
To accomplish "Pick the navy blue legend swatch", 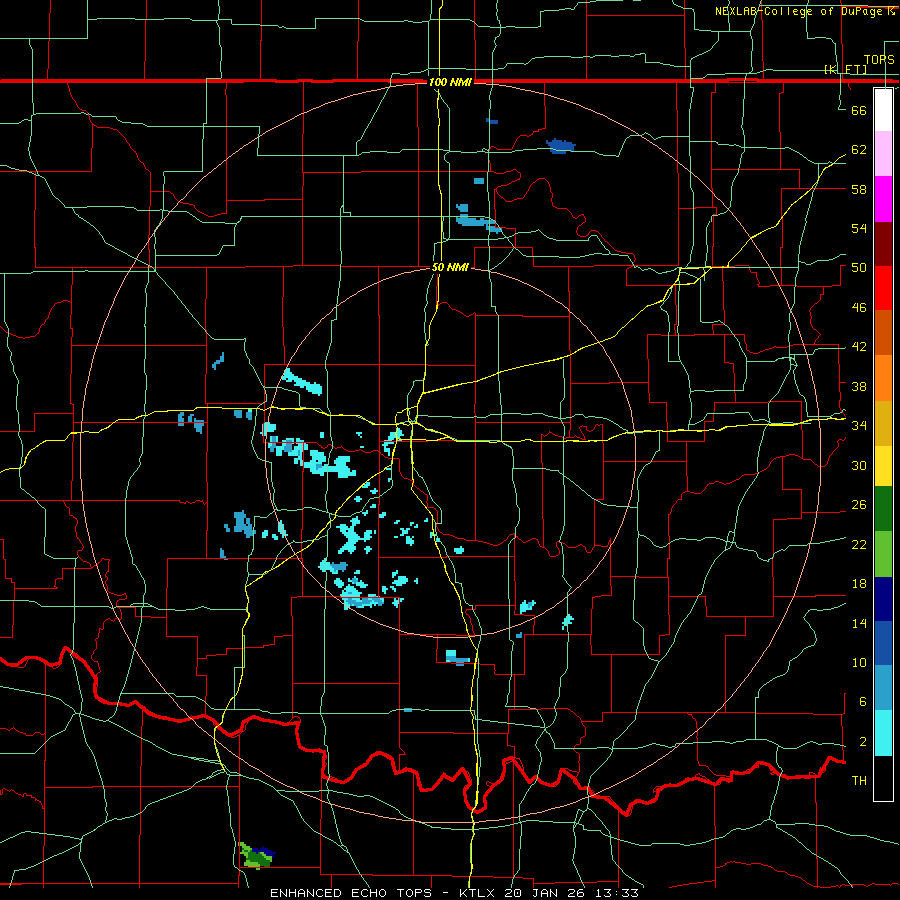I will [883, 599].
